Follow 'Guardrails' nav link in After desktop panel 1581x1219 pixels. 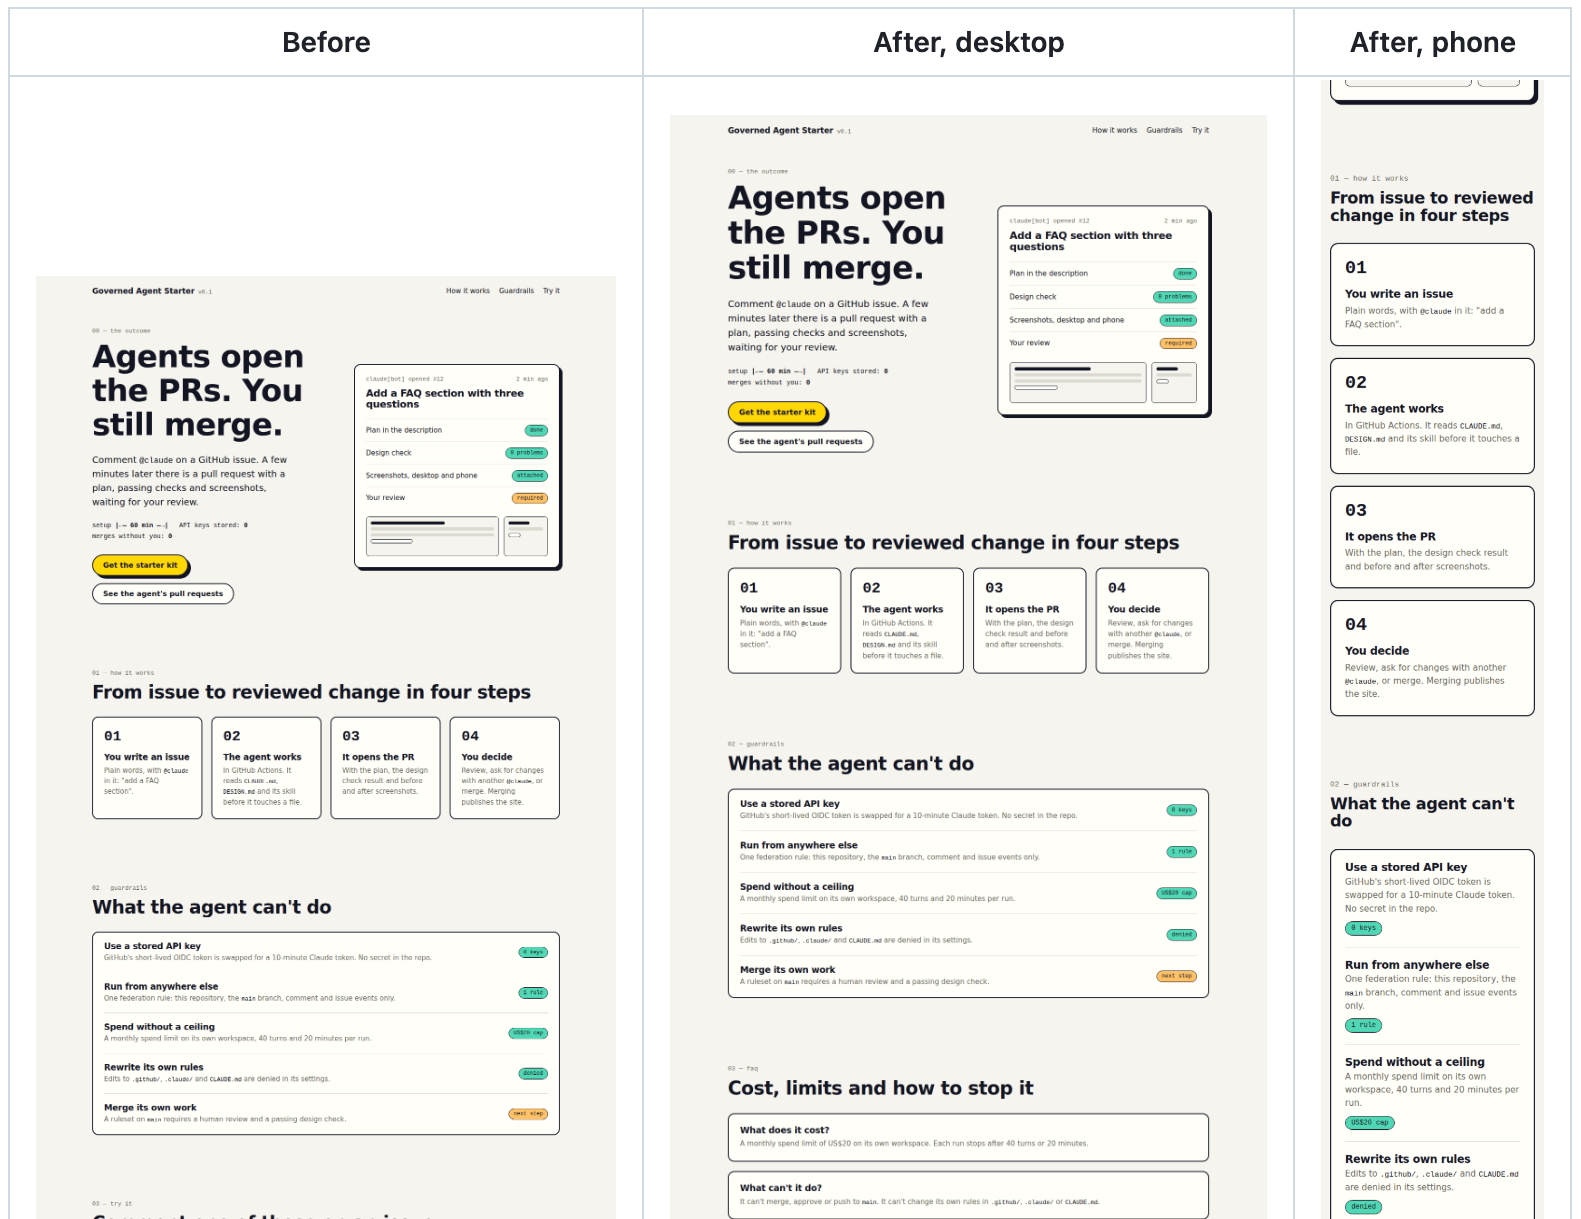click(1164, 130)
